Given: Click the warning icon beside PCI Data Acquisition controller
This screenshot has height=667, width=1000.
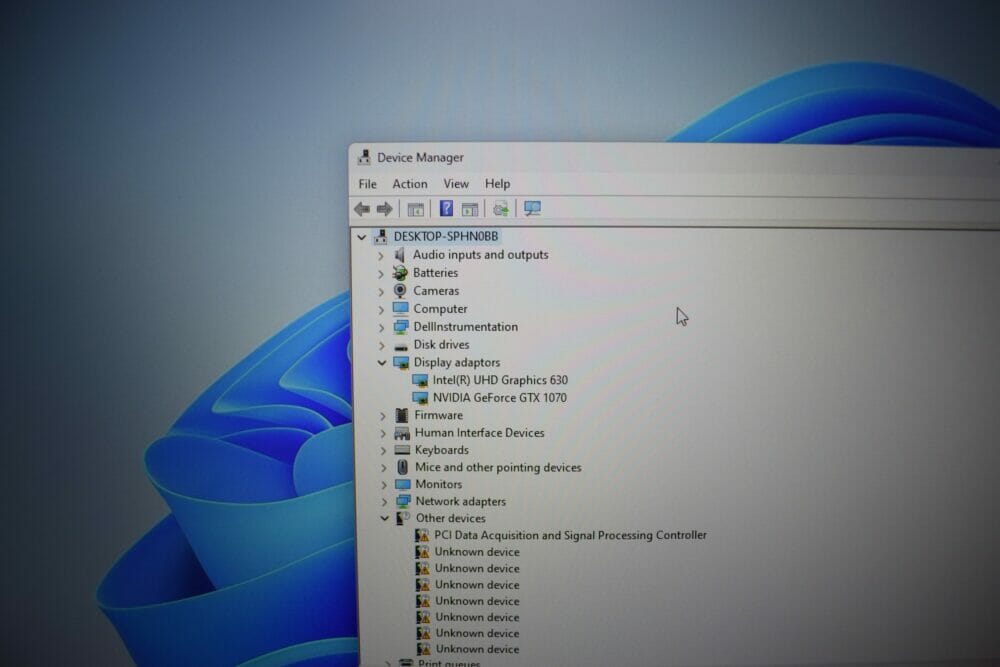Looking at the screenshot, I should [422, 535].
